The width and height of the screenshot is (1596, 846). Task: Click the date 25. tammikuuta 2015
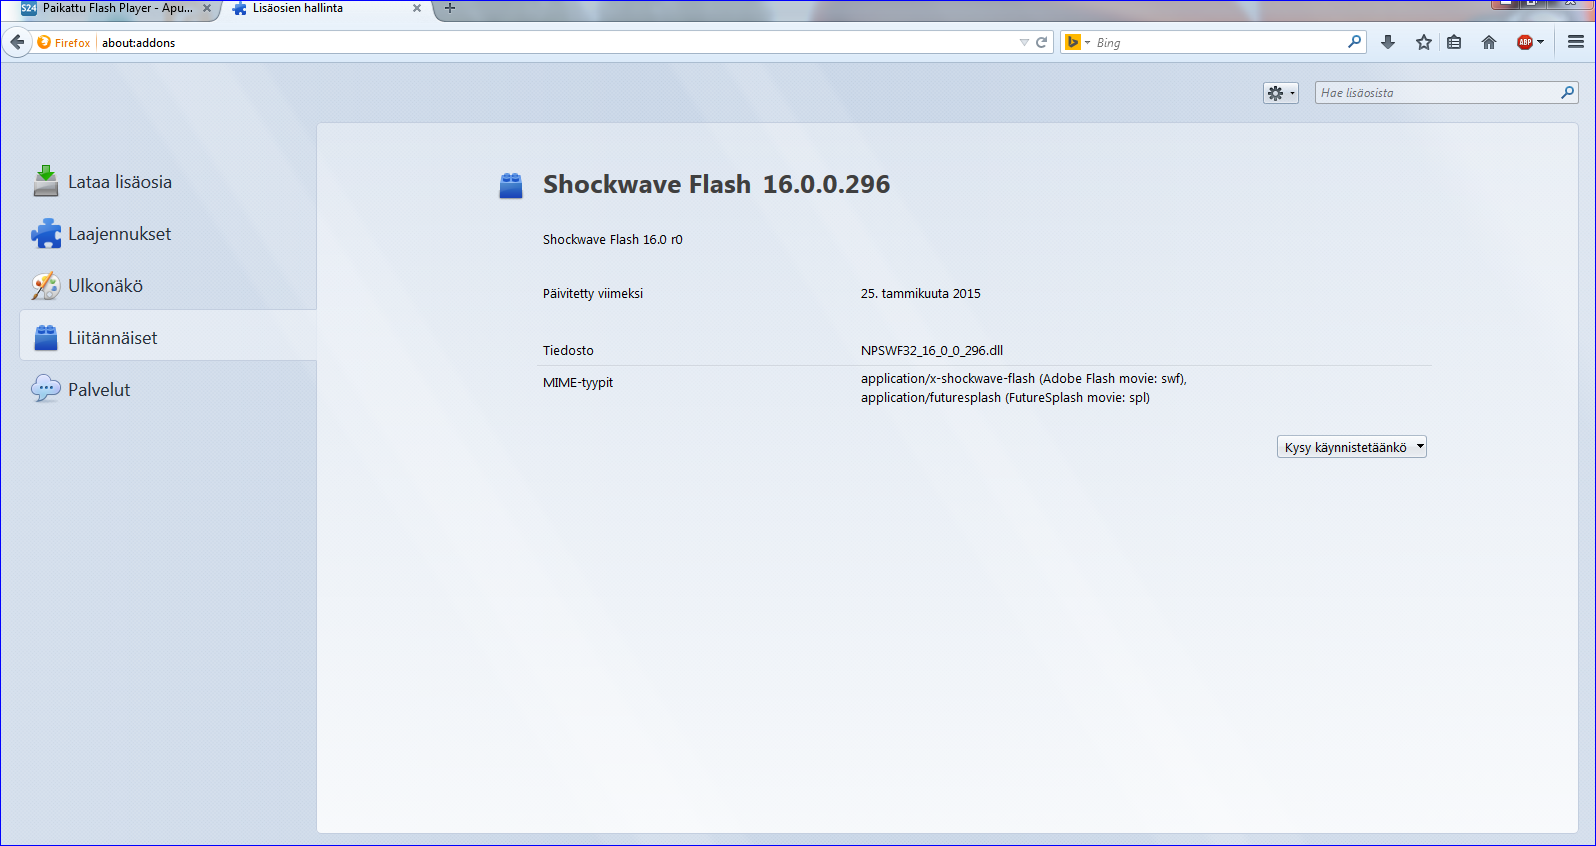(921, 294)
